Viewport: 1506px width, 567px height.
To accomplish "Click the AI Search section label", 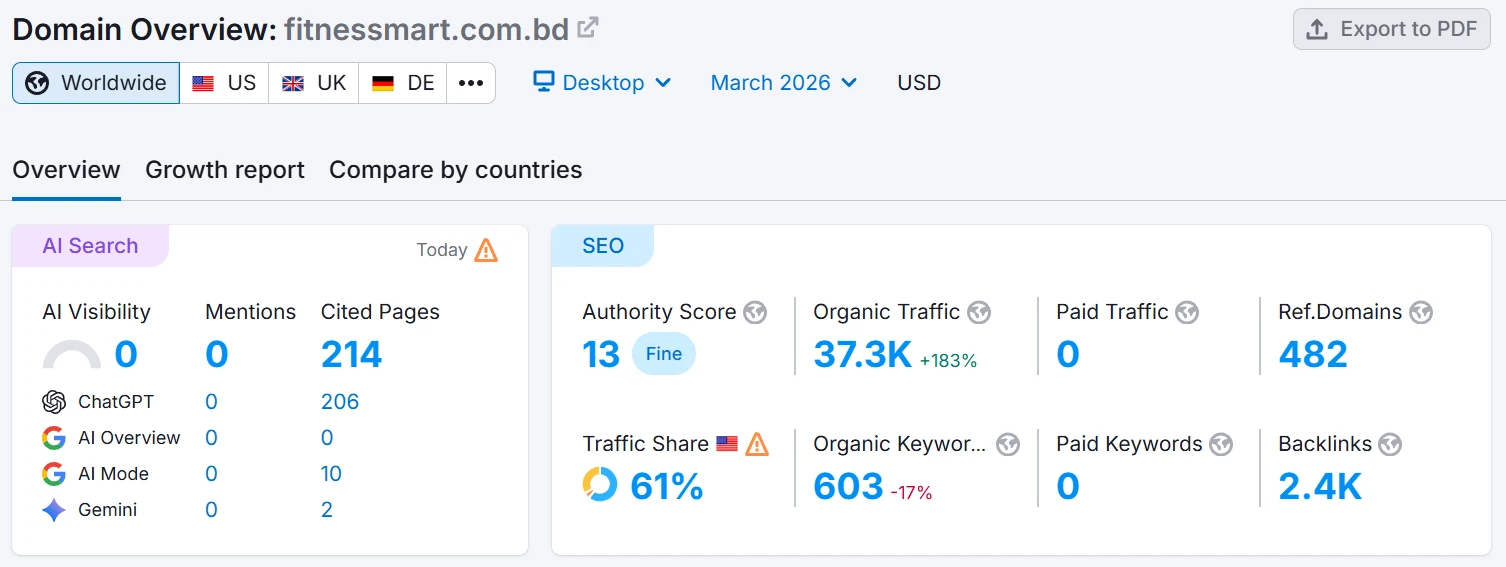I will [90, 246].
